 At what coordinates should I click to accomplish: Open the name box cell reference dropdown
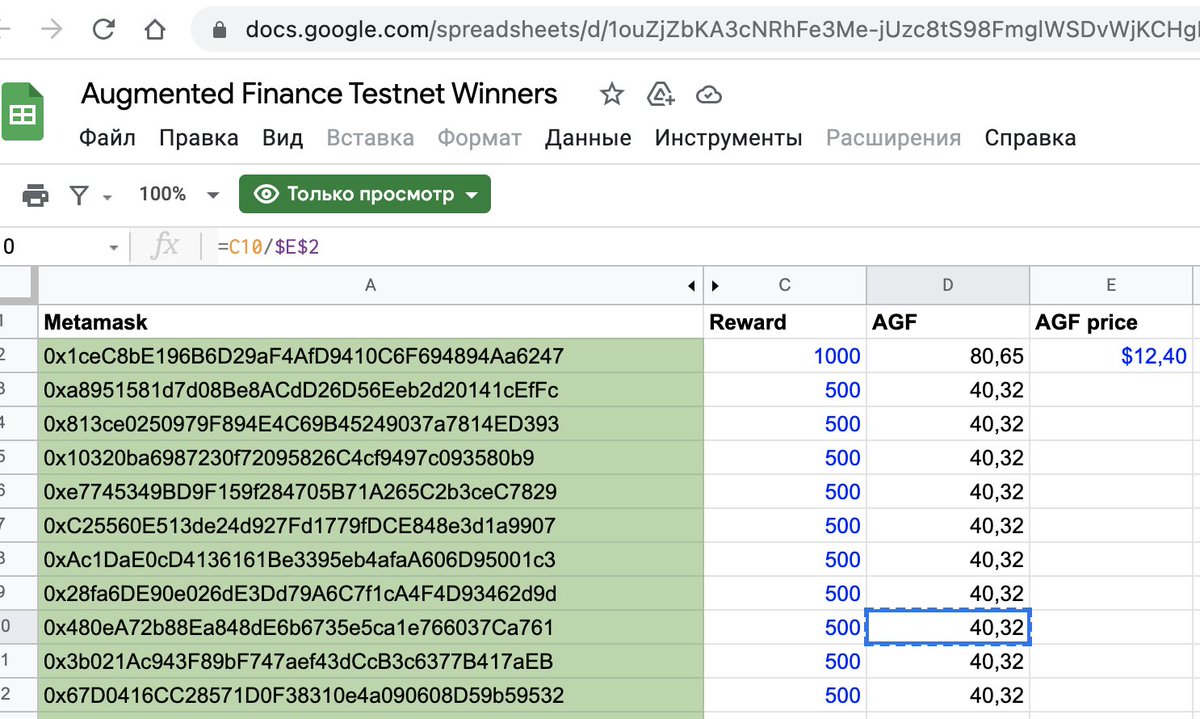coord(113,247)
